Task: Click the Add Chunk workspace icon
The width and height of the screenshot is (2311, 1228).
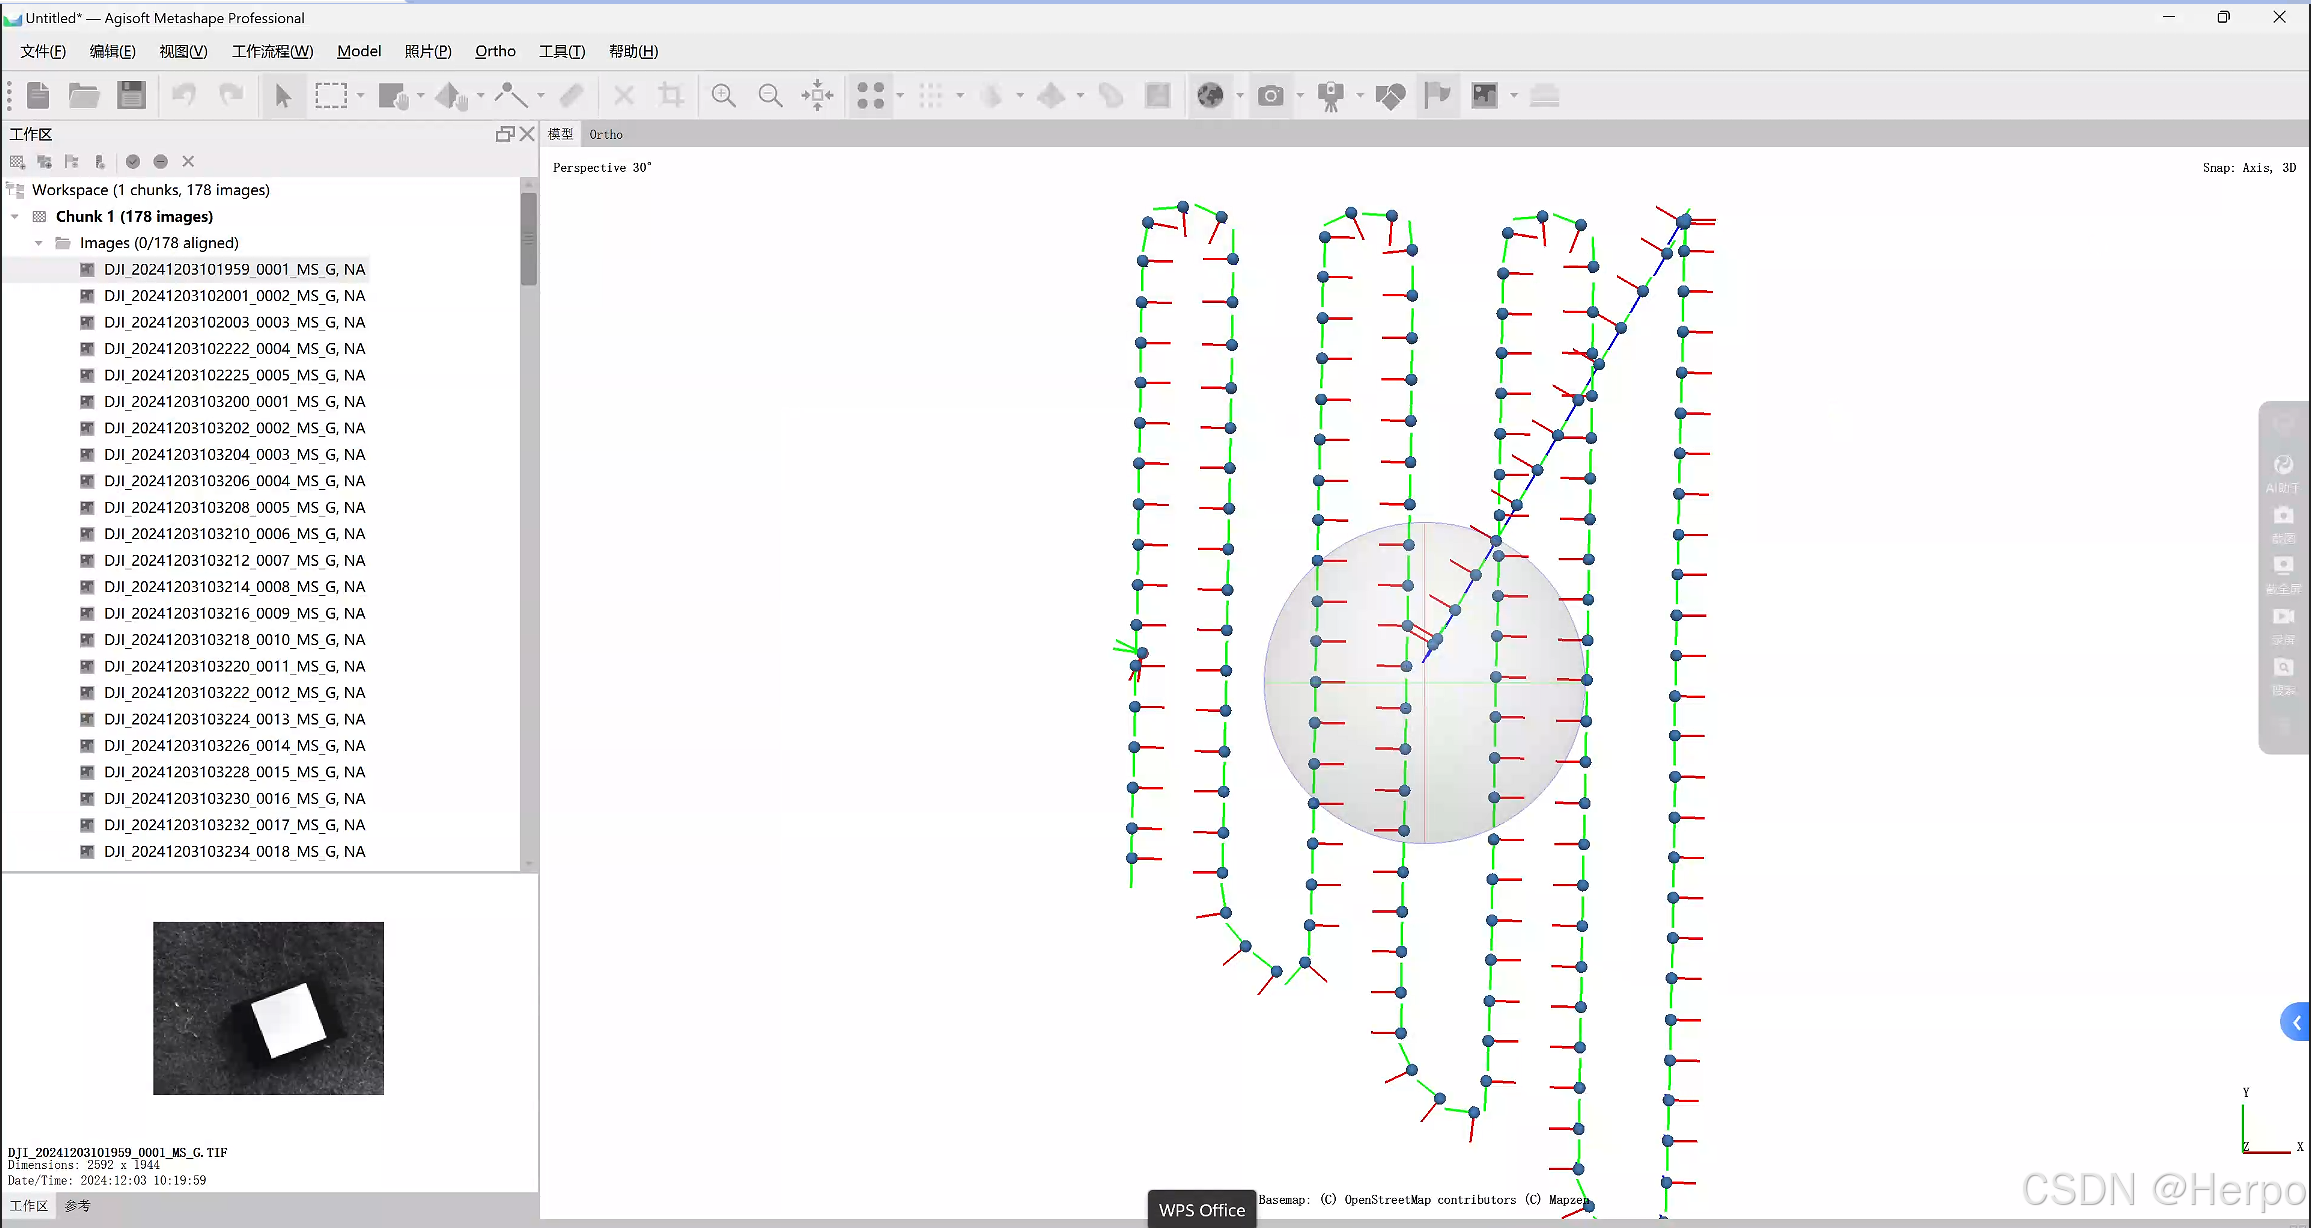Action: coord(17,161)
